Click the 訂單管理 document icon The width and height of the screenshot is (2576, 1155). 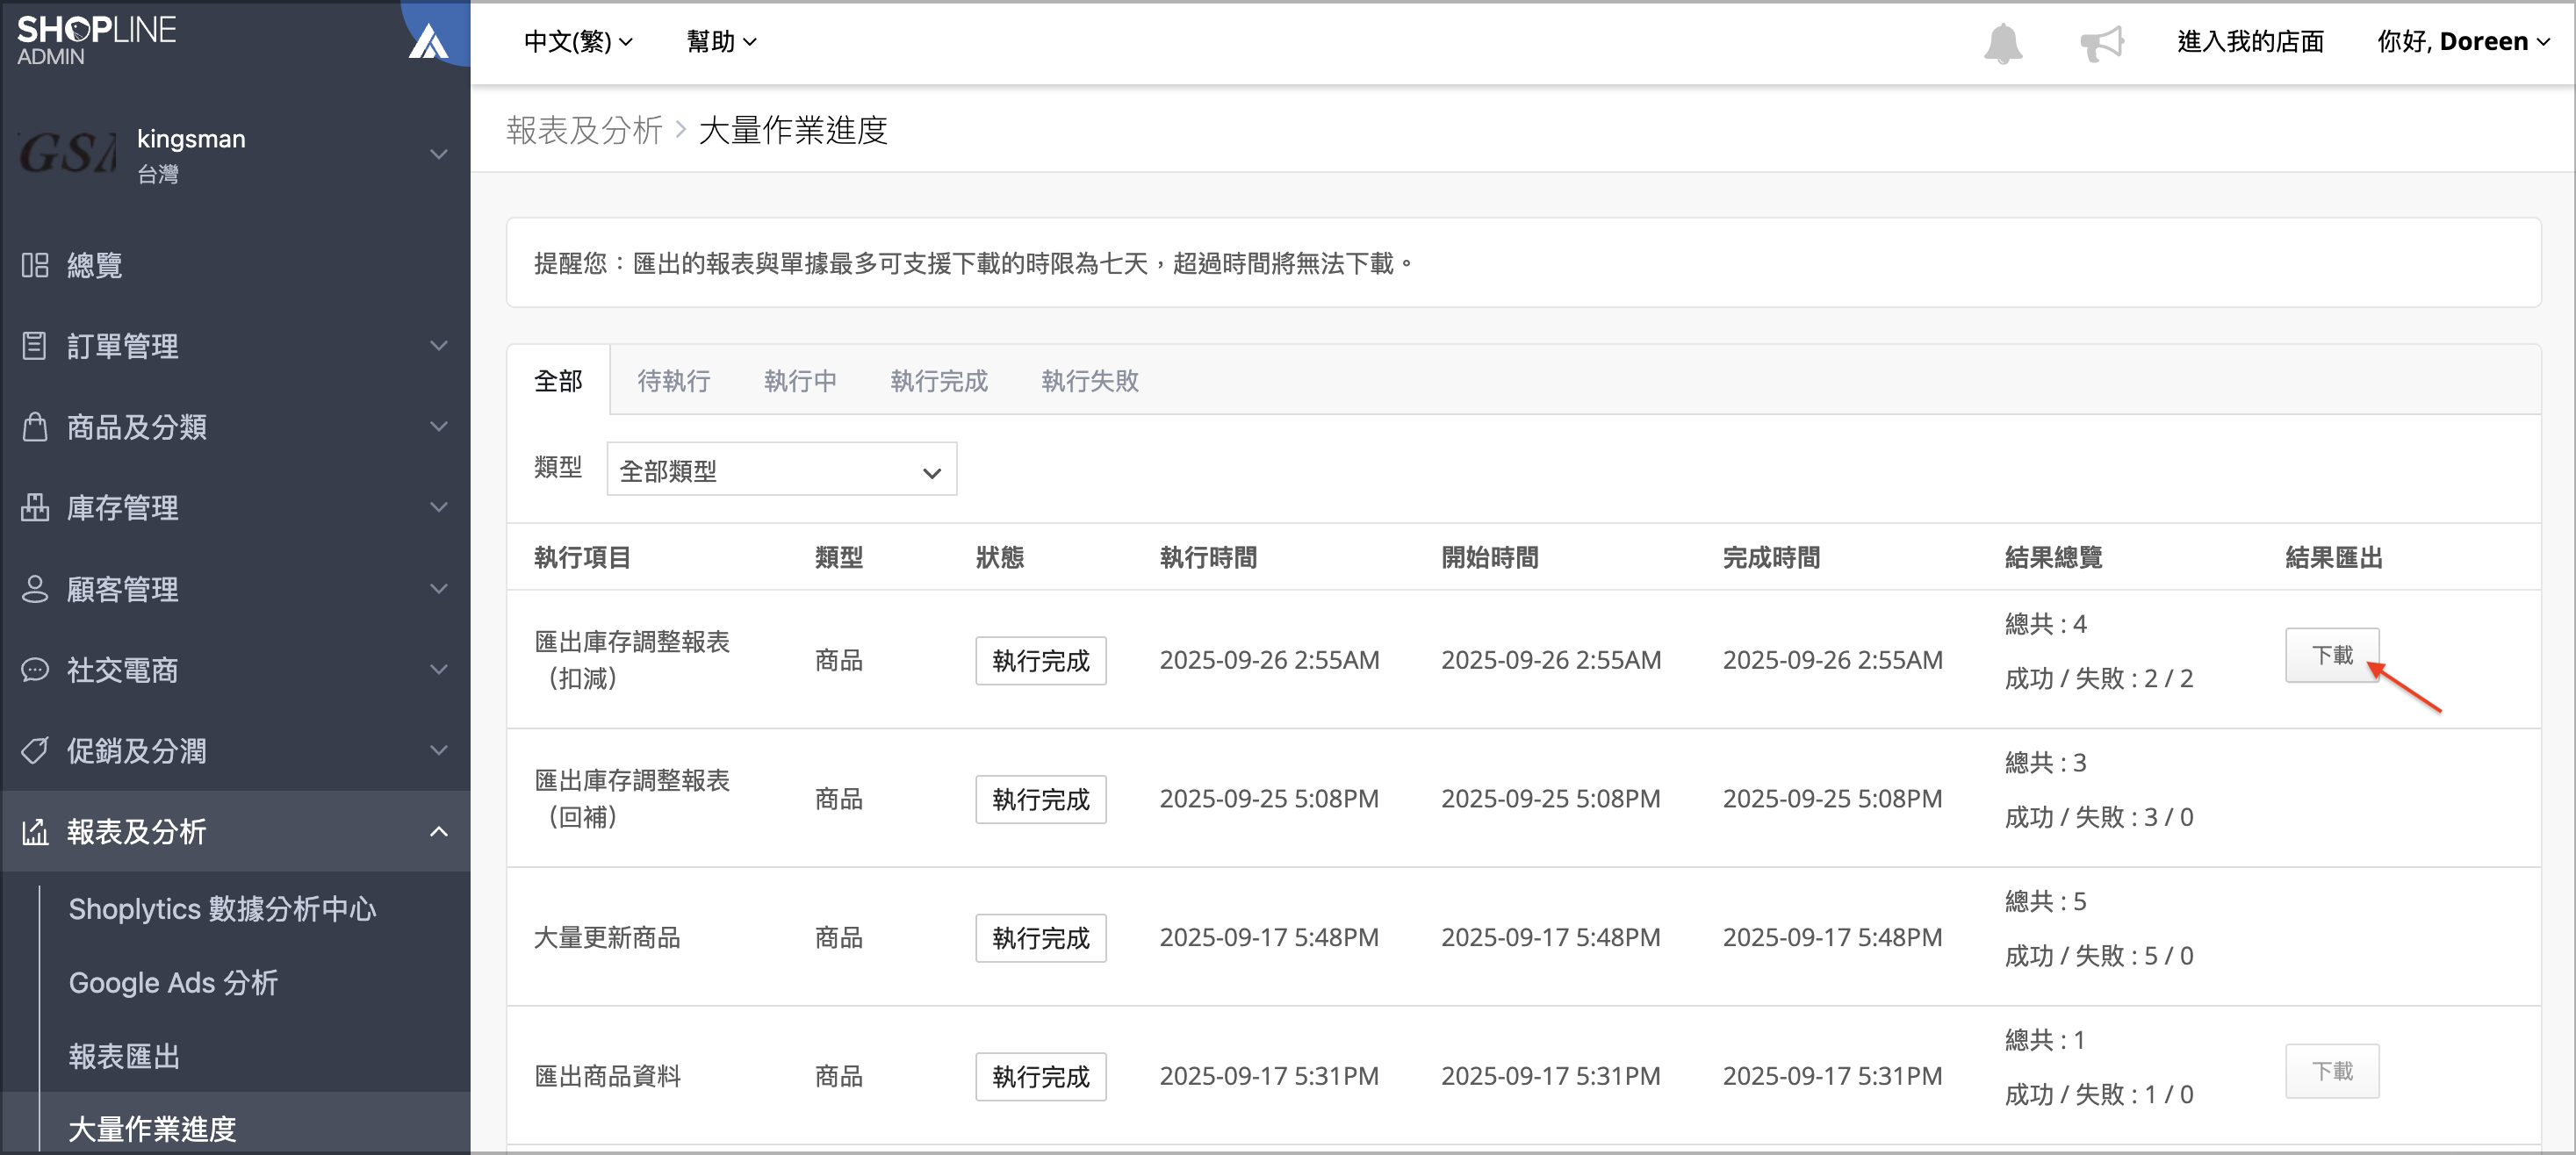pyautogui.click(x=35, y=346)
